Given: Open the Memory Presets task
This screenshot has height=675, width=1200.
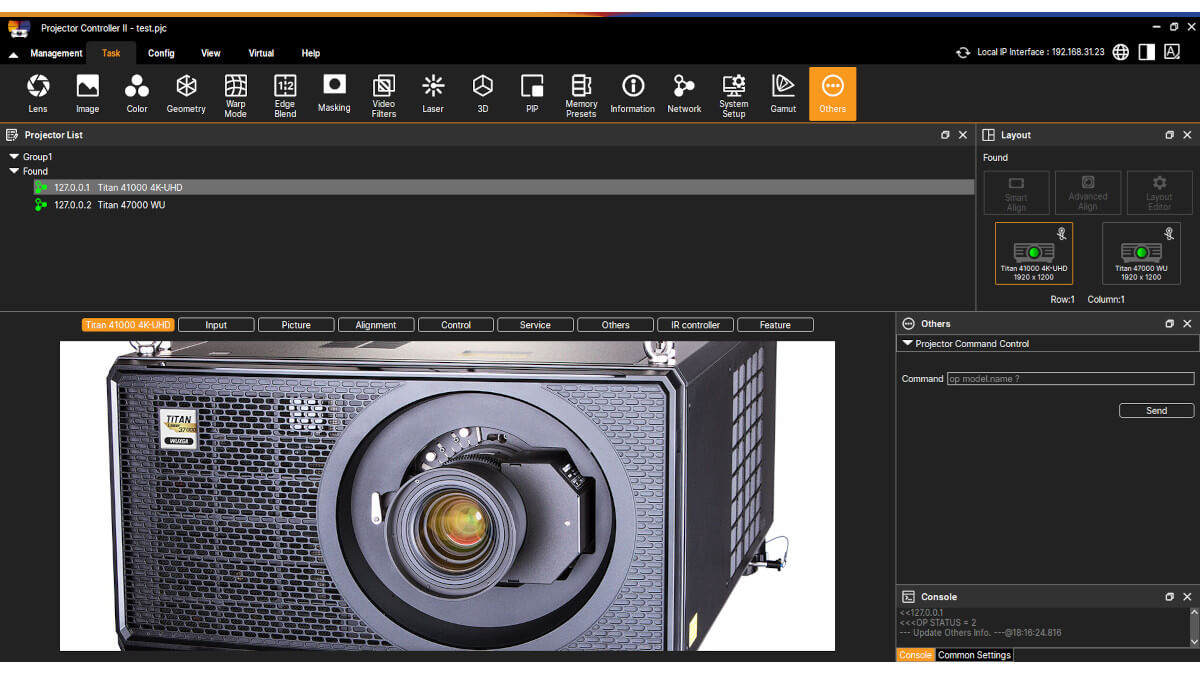Looking at the screenshot, I should pos(581,94).
